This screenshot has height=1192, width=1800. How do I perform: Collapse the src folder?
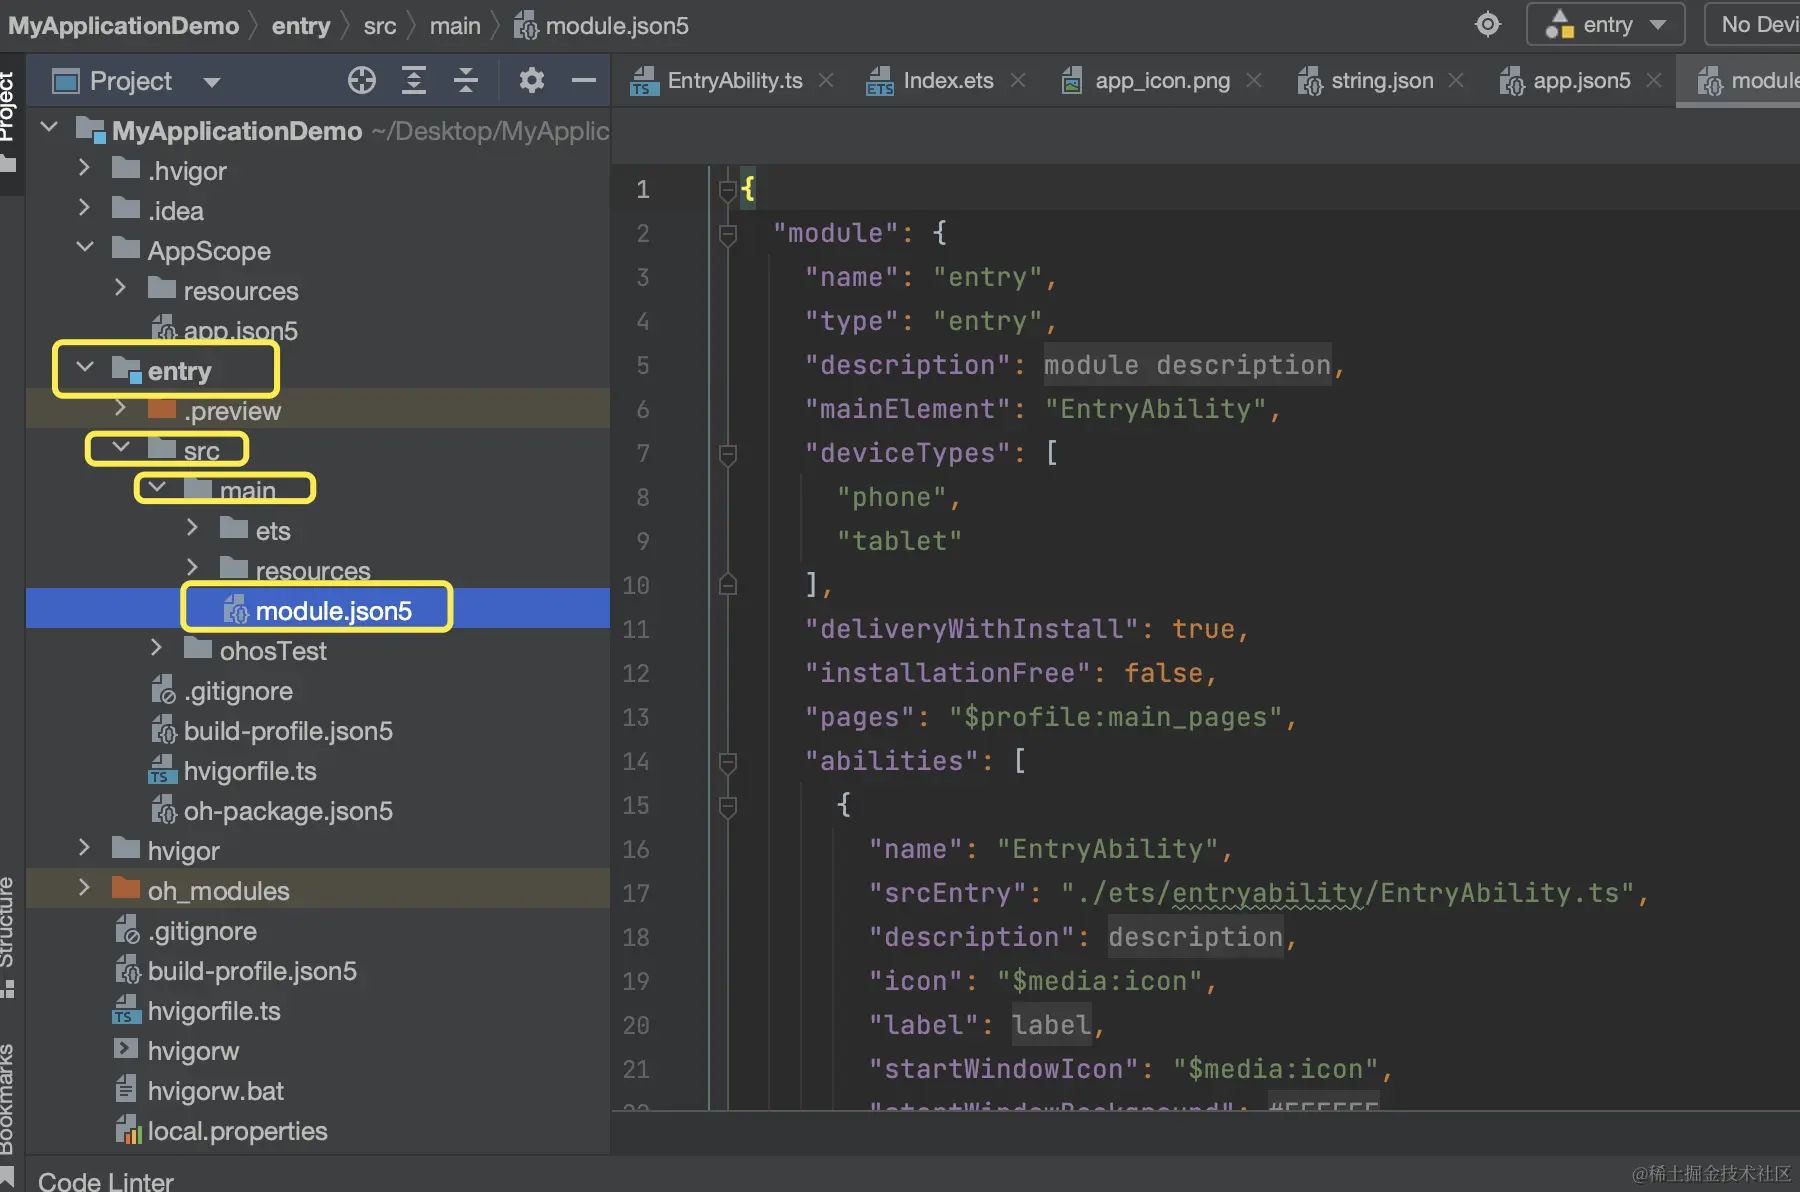click(x=121, y=447)
